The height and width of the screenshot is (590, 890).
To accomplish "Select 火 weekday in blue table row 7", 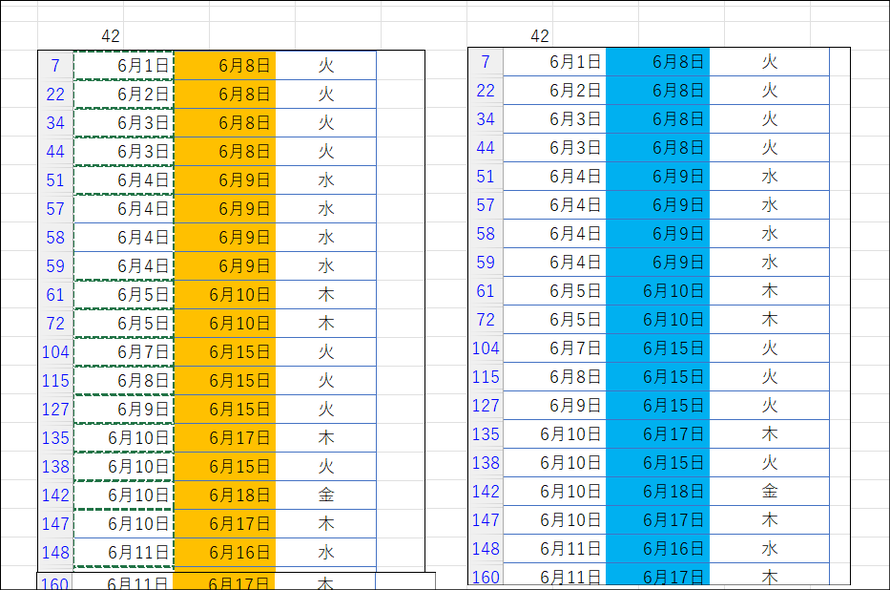I will pos(770,62).
